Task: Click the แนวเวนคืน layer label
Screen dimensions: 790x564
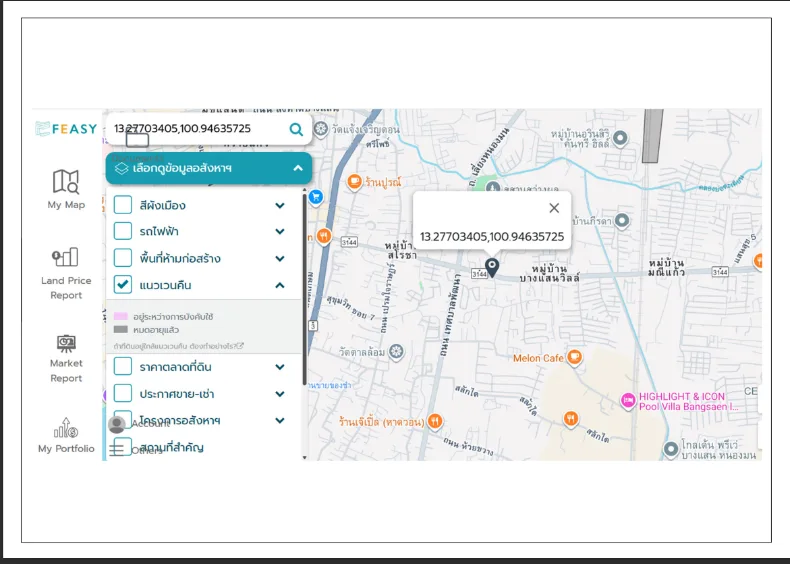Action: (x=165, y=285)
